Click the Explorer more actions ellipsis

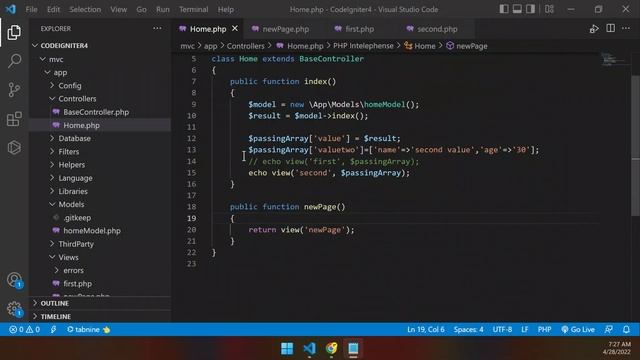157,29
